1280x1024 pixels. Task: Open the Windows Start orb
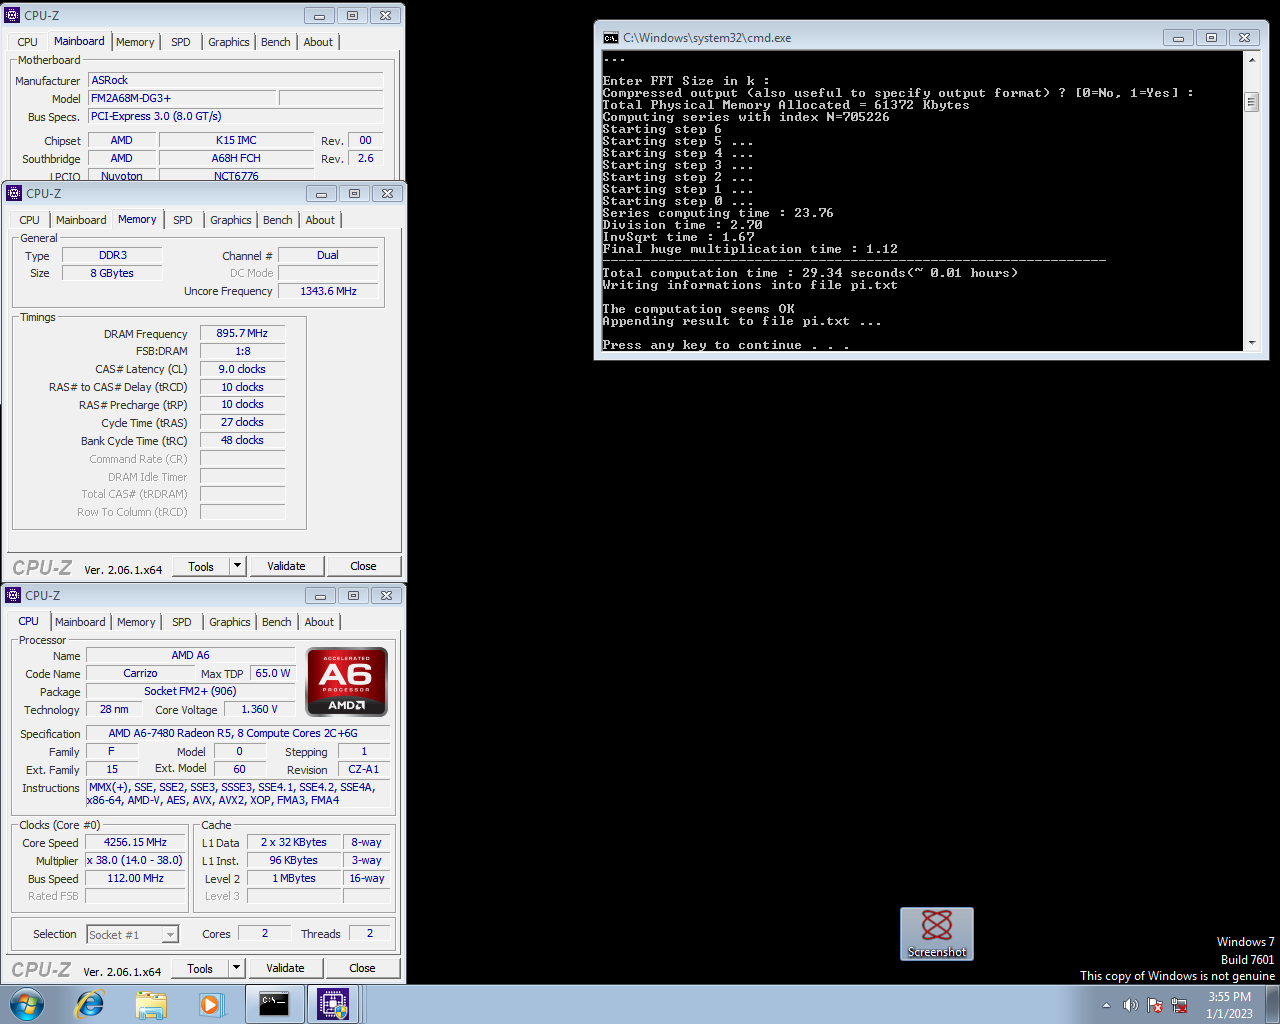27,1004
